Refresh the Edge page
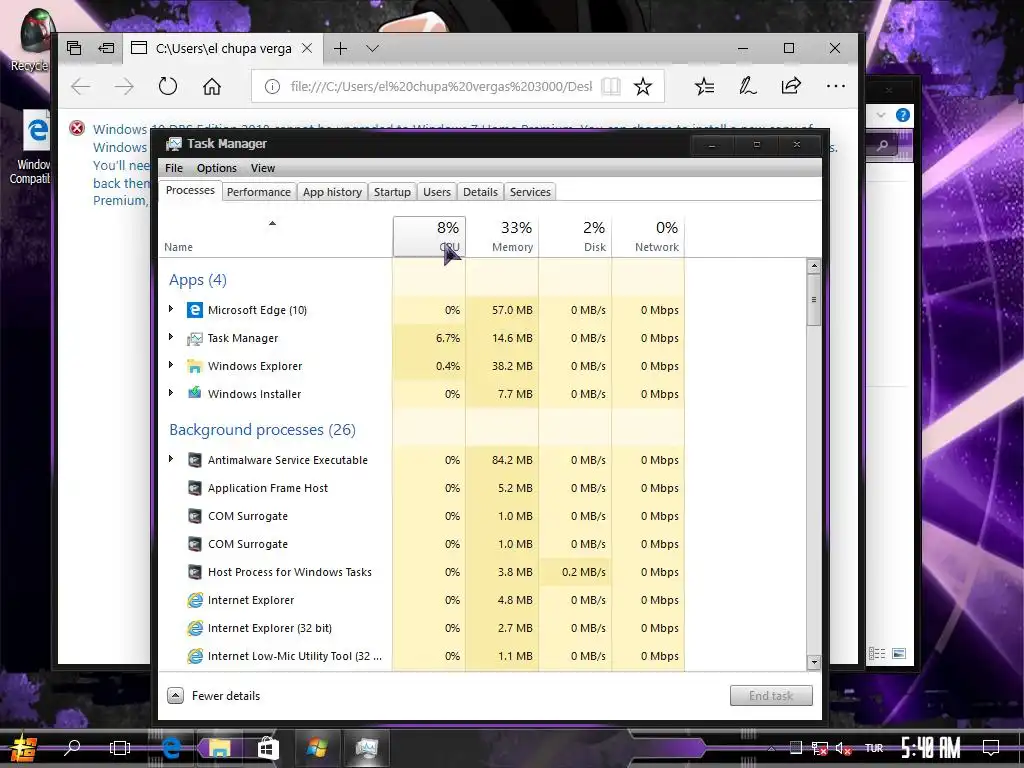Image resolution: width=1024 pixels, height=768 pixels. pos(168,86)
